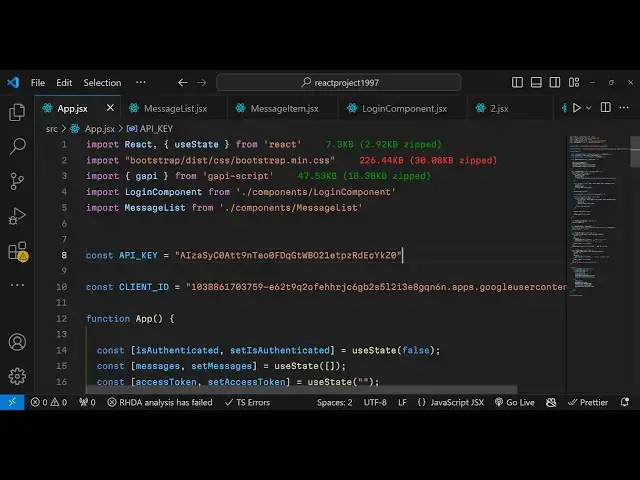Viewport: 640px width, 480px height.
Task: Toggle primary side bar layout icon
Action: coord(517,82)
